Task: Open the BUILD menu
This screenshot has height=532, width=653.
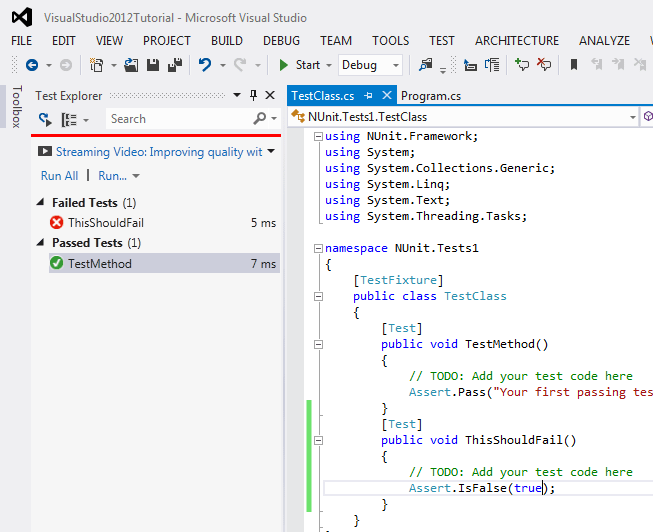Action: coord(227,41)
